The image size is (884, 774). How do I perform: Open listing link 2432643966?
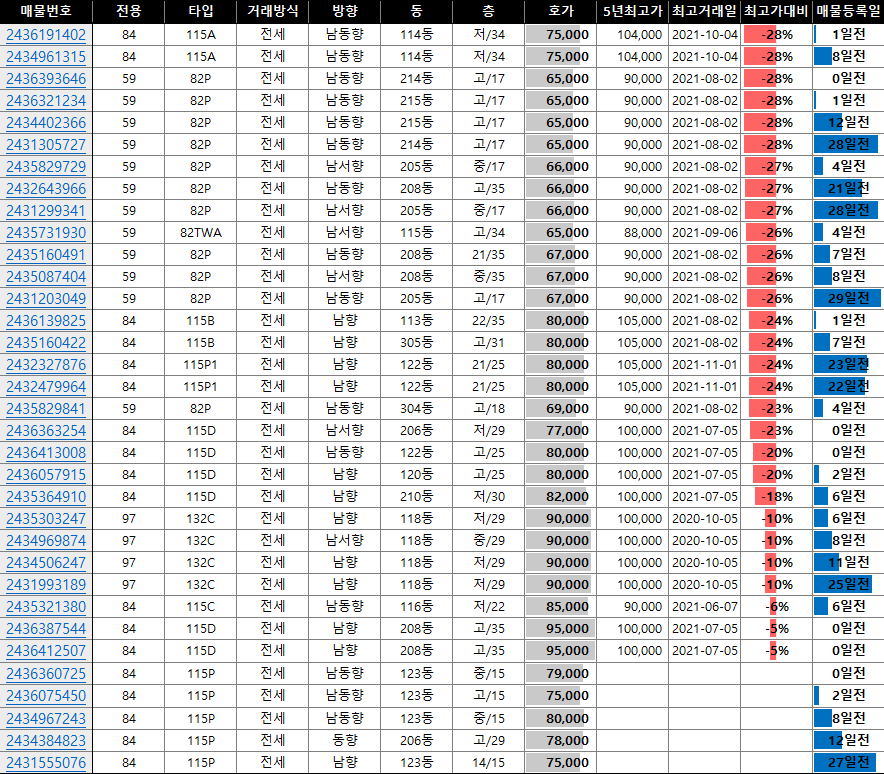(x=46, y=189)
